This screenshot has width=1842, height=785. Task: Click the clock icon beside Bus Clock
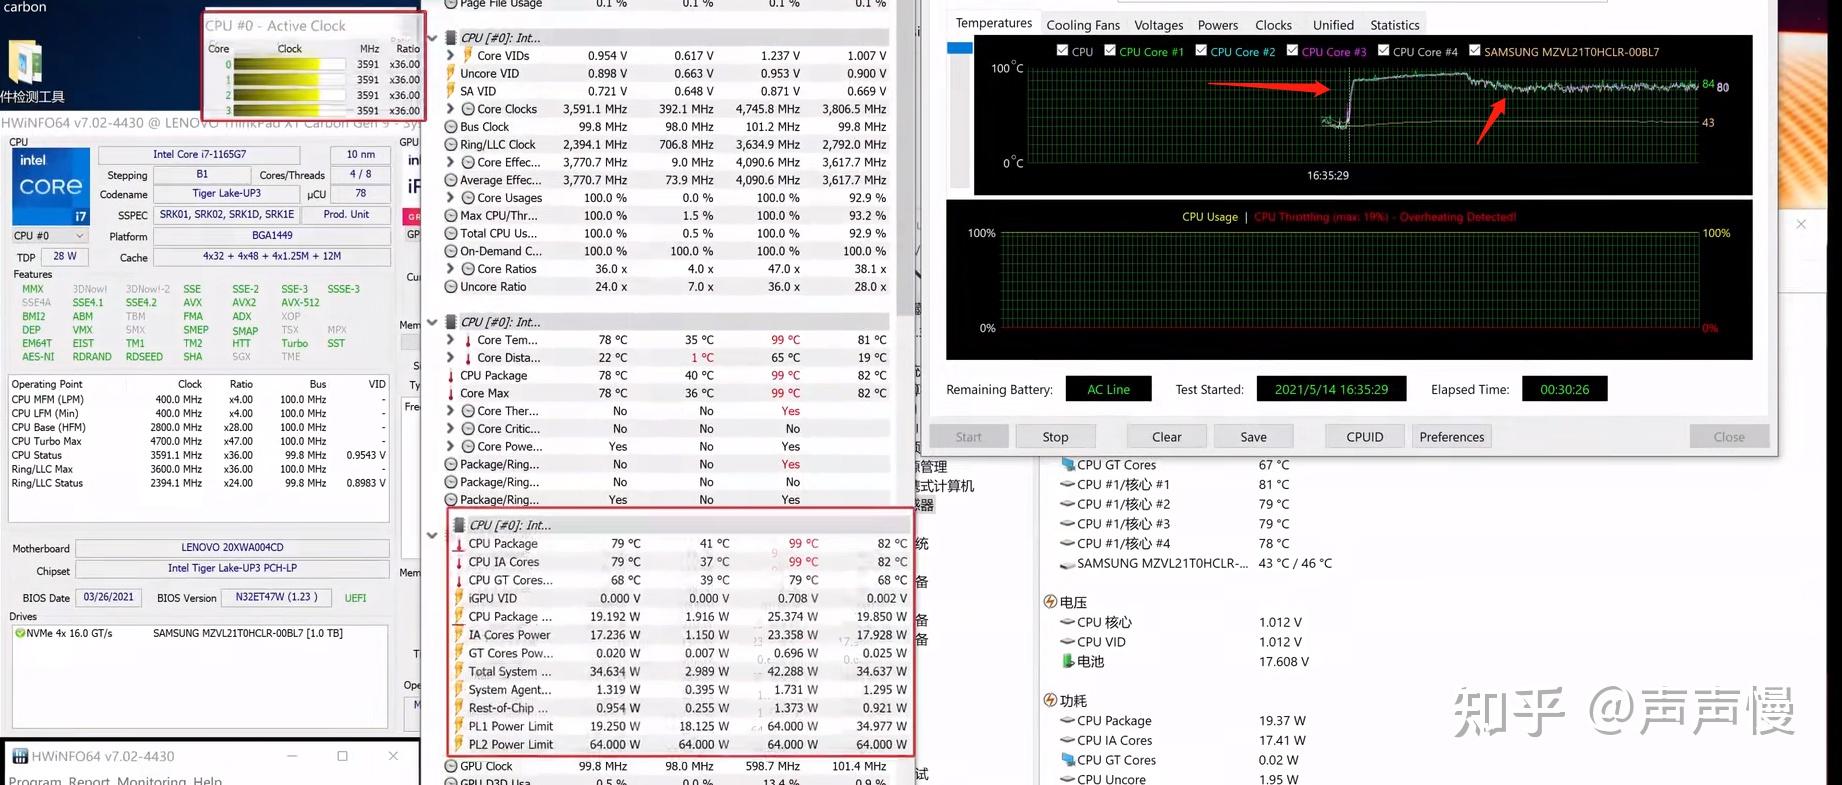pyautogui.click(x=451, y=127)
